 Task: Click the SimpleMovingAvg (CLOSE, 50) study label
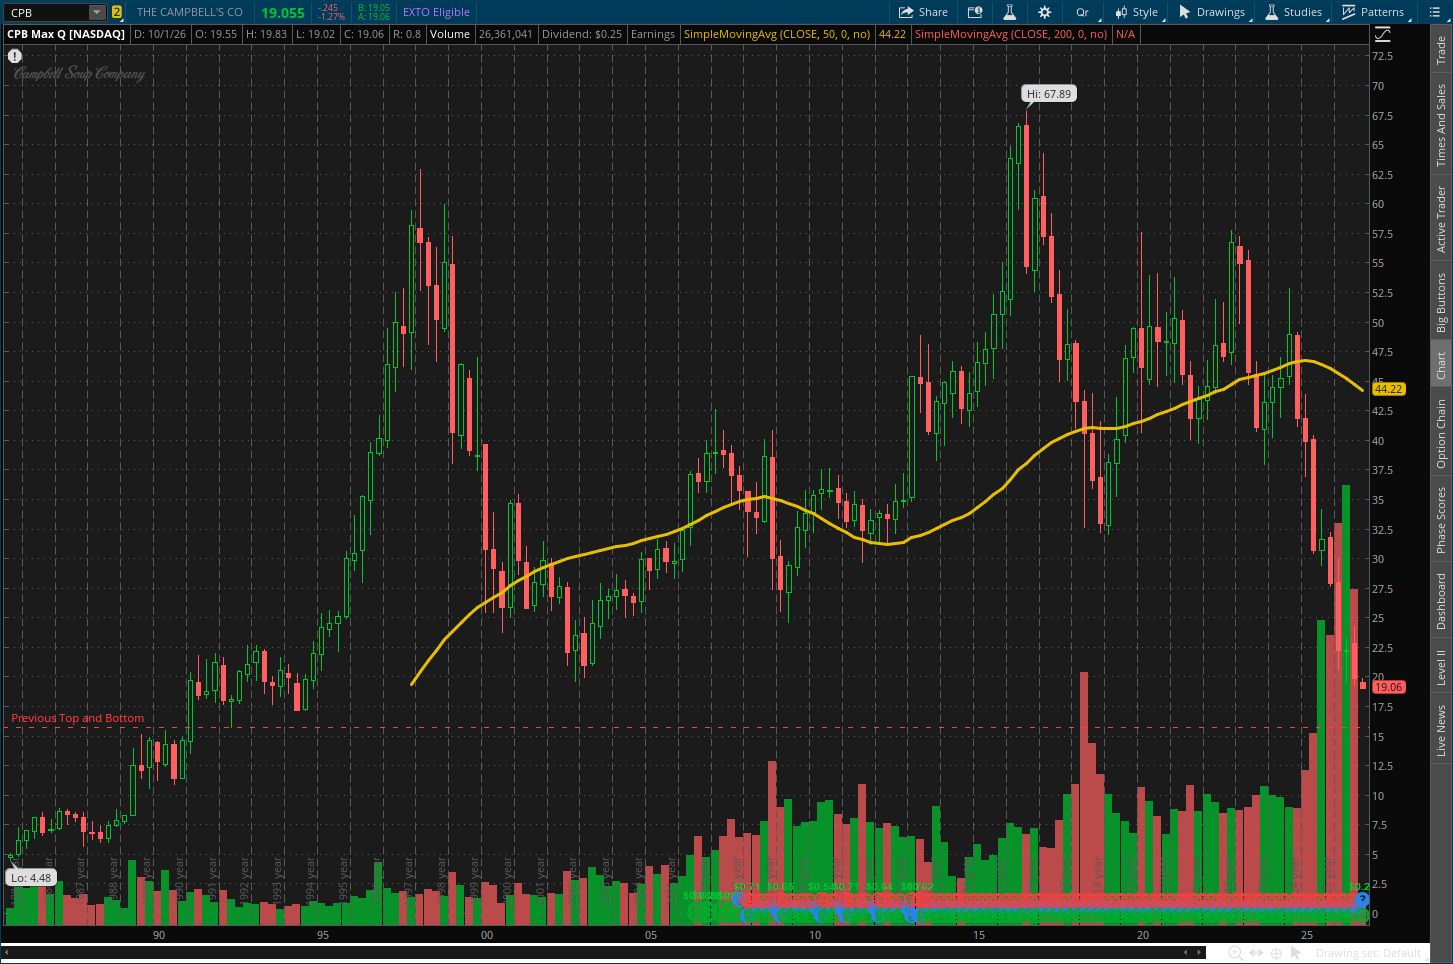click(777, 34)
